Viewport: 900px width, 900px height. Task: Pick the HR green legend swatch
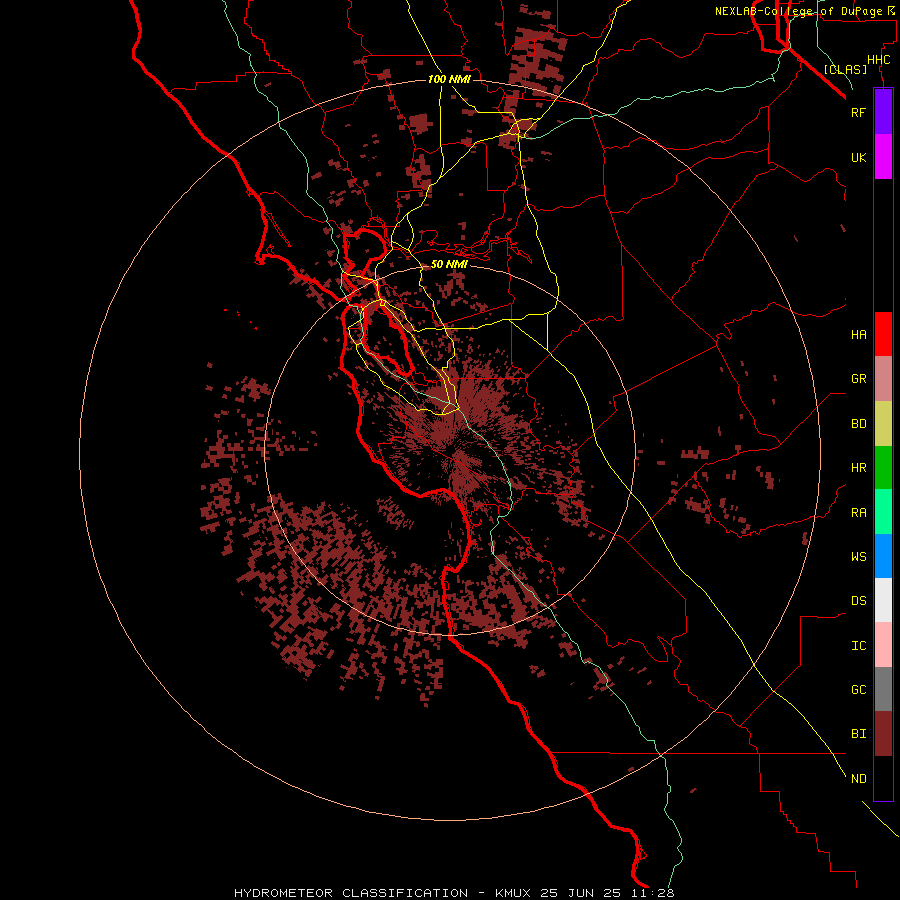[883, 467]
